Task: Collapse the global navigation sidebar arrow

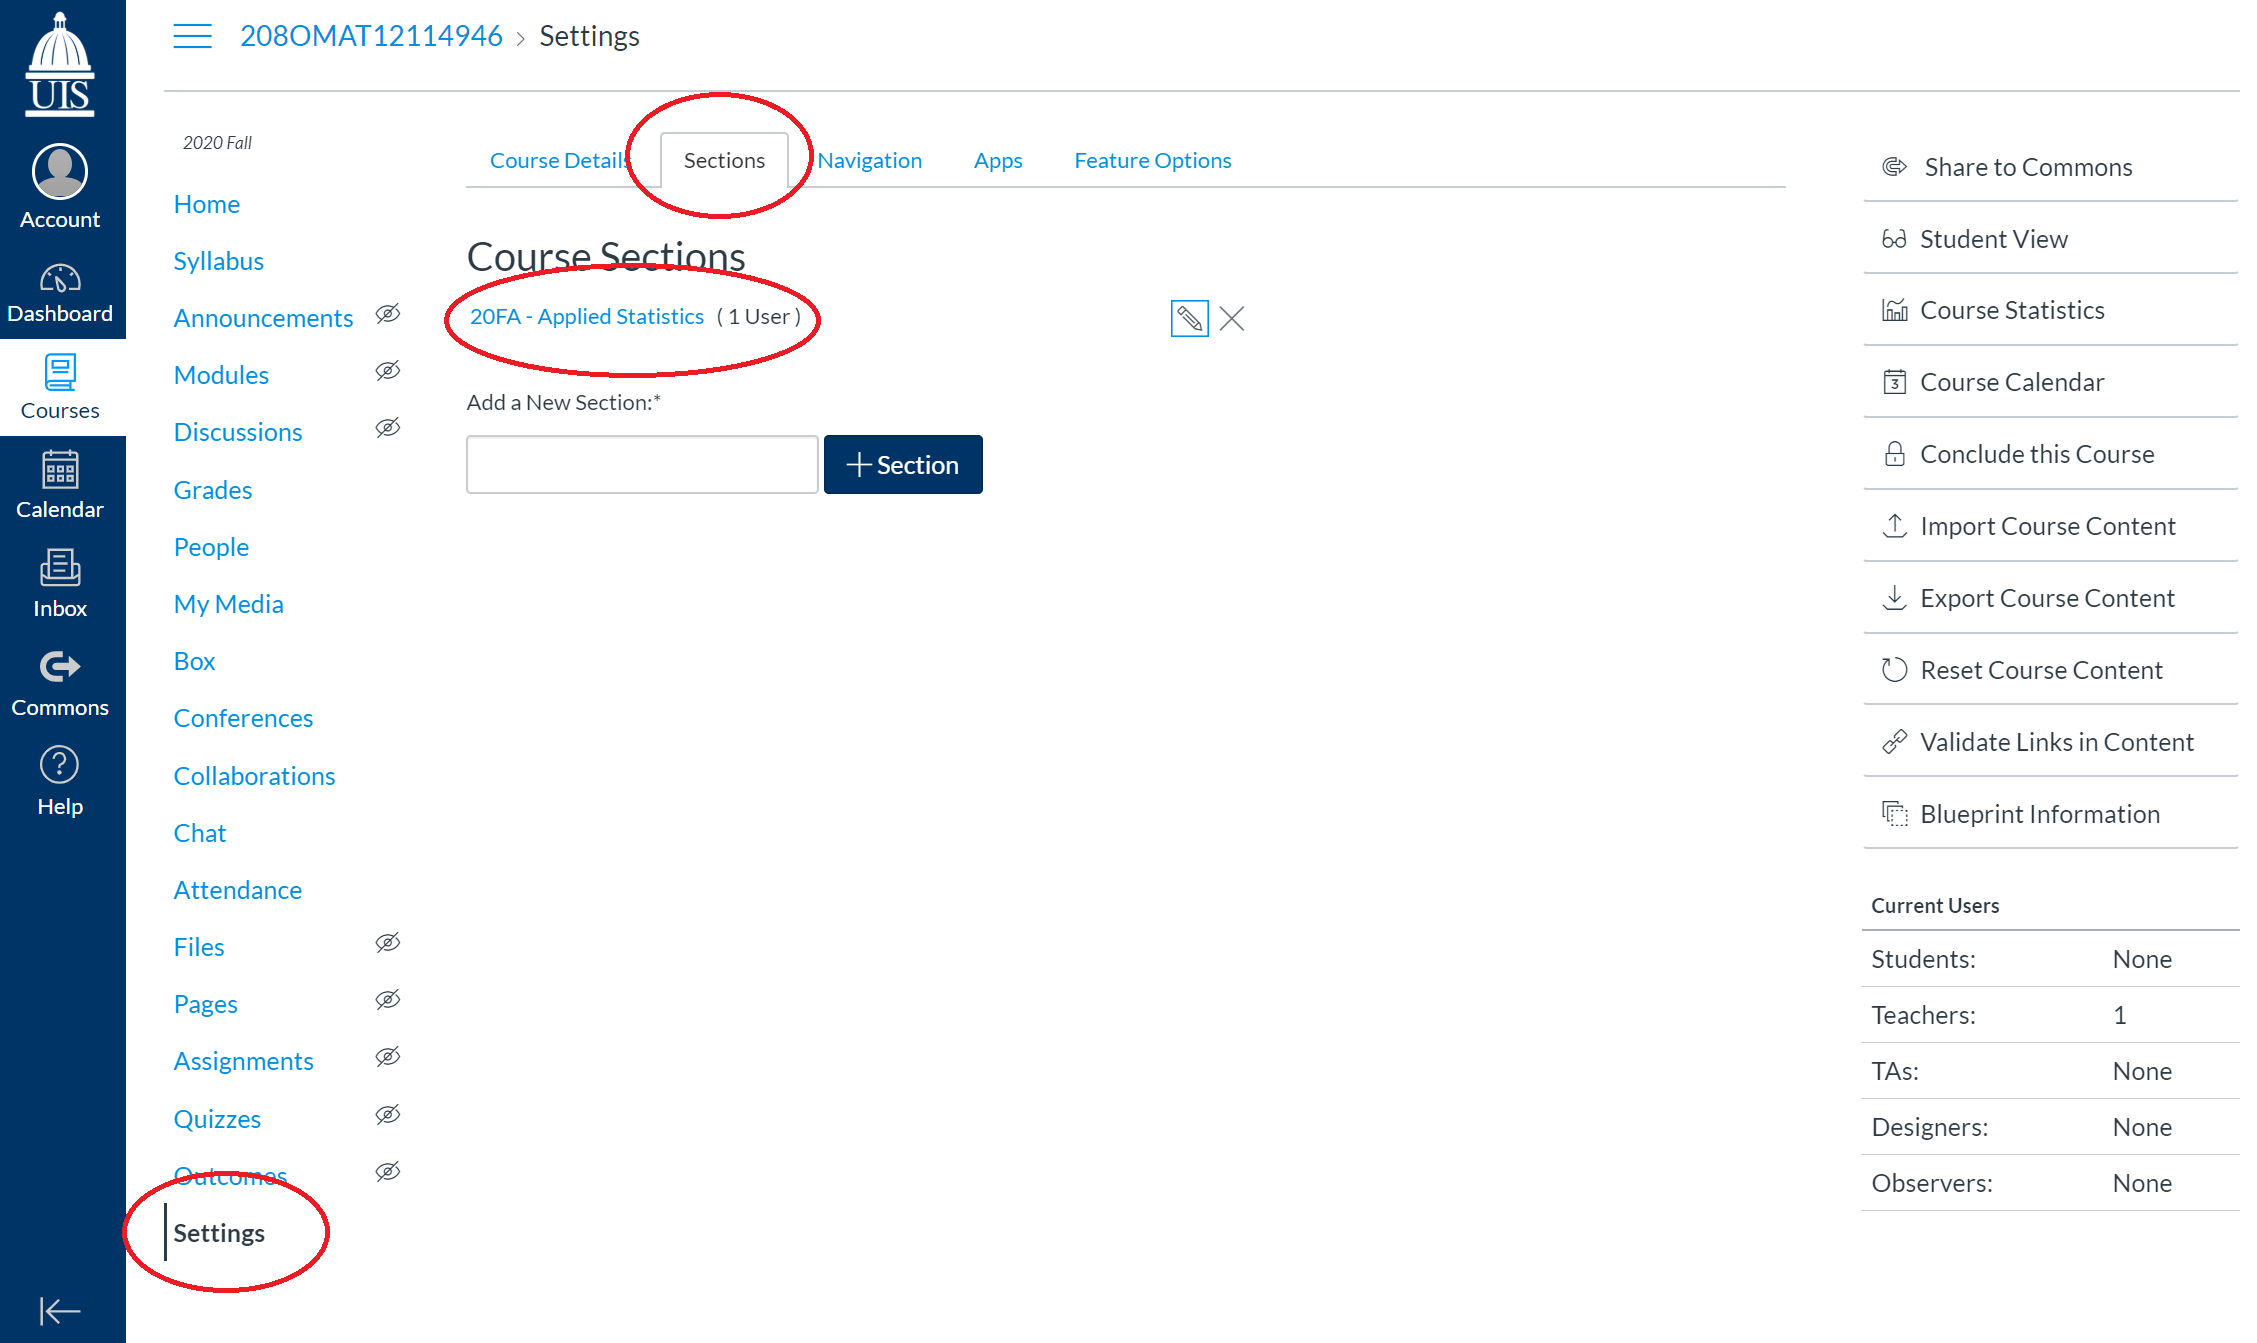Action: (x=60, y=1310)
